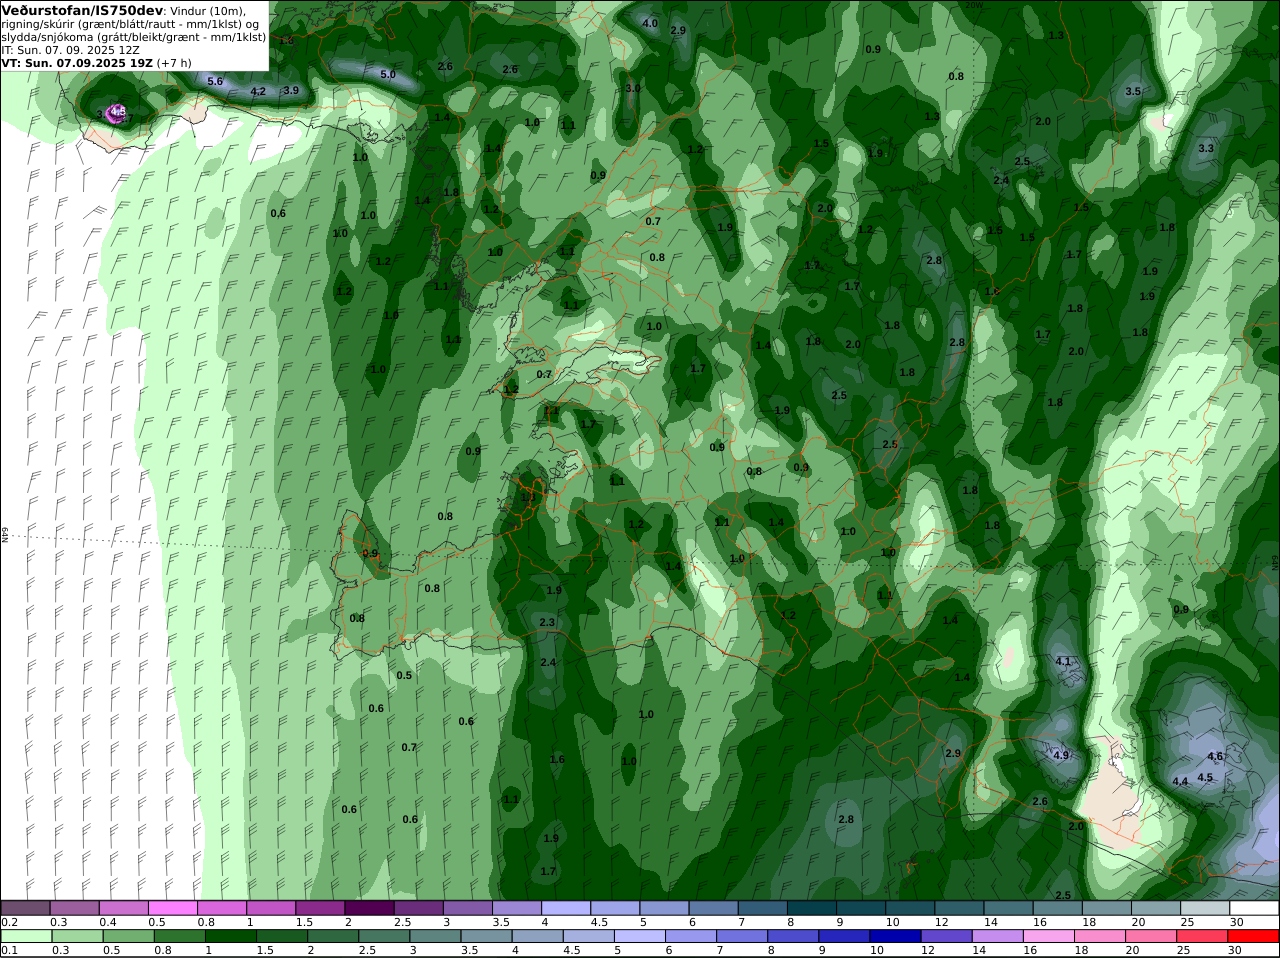Click the pale grey swatch labeled 25 in the snow legend
This screenshot has width=1280, height=958.
(x=1205, y=908)
